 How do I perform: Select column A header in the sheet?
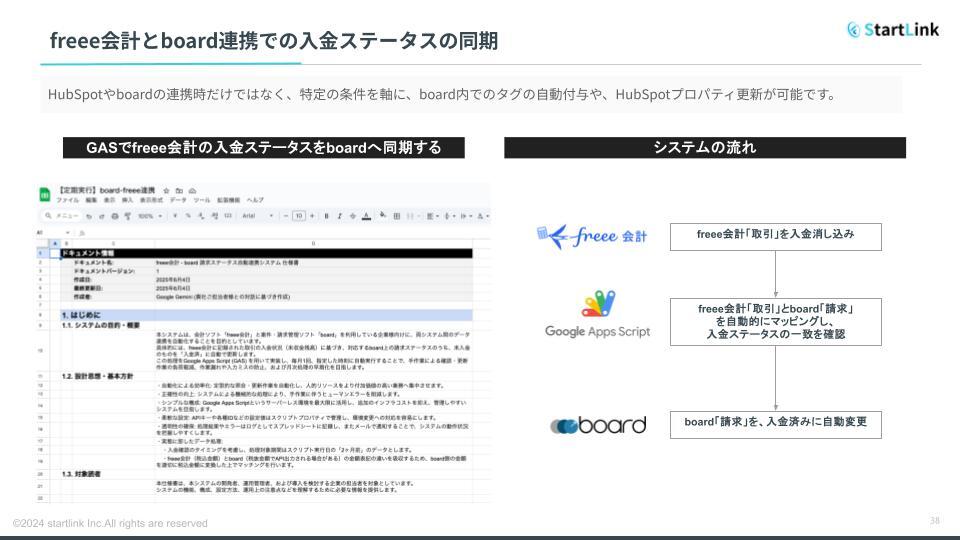55,244
